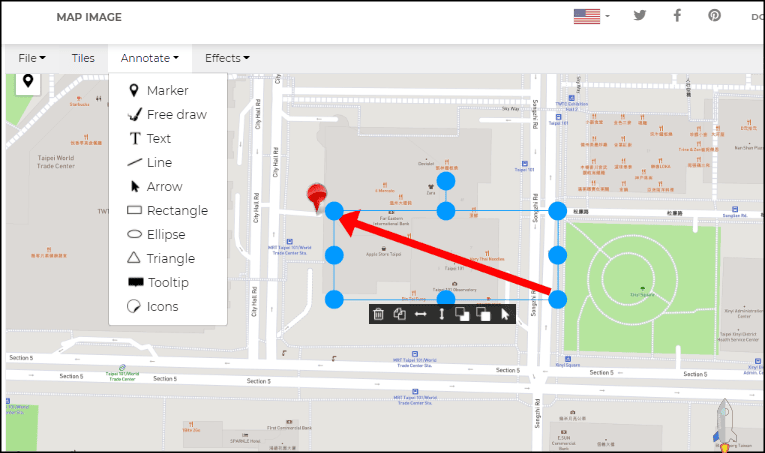Open the Twitter share icon

640,16
